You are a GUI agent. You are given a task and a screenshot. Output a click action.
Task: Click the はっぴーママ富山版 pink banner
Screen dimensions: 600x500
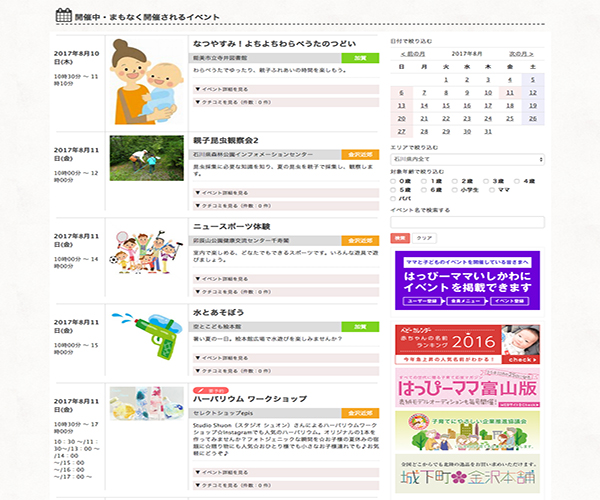click(x=467, y=386)
